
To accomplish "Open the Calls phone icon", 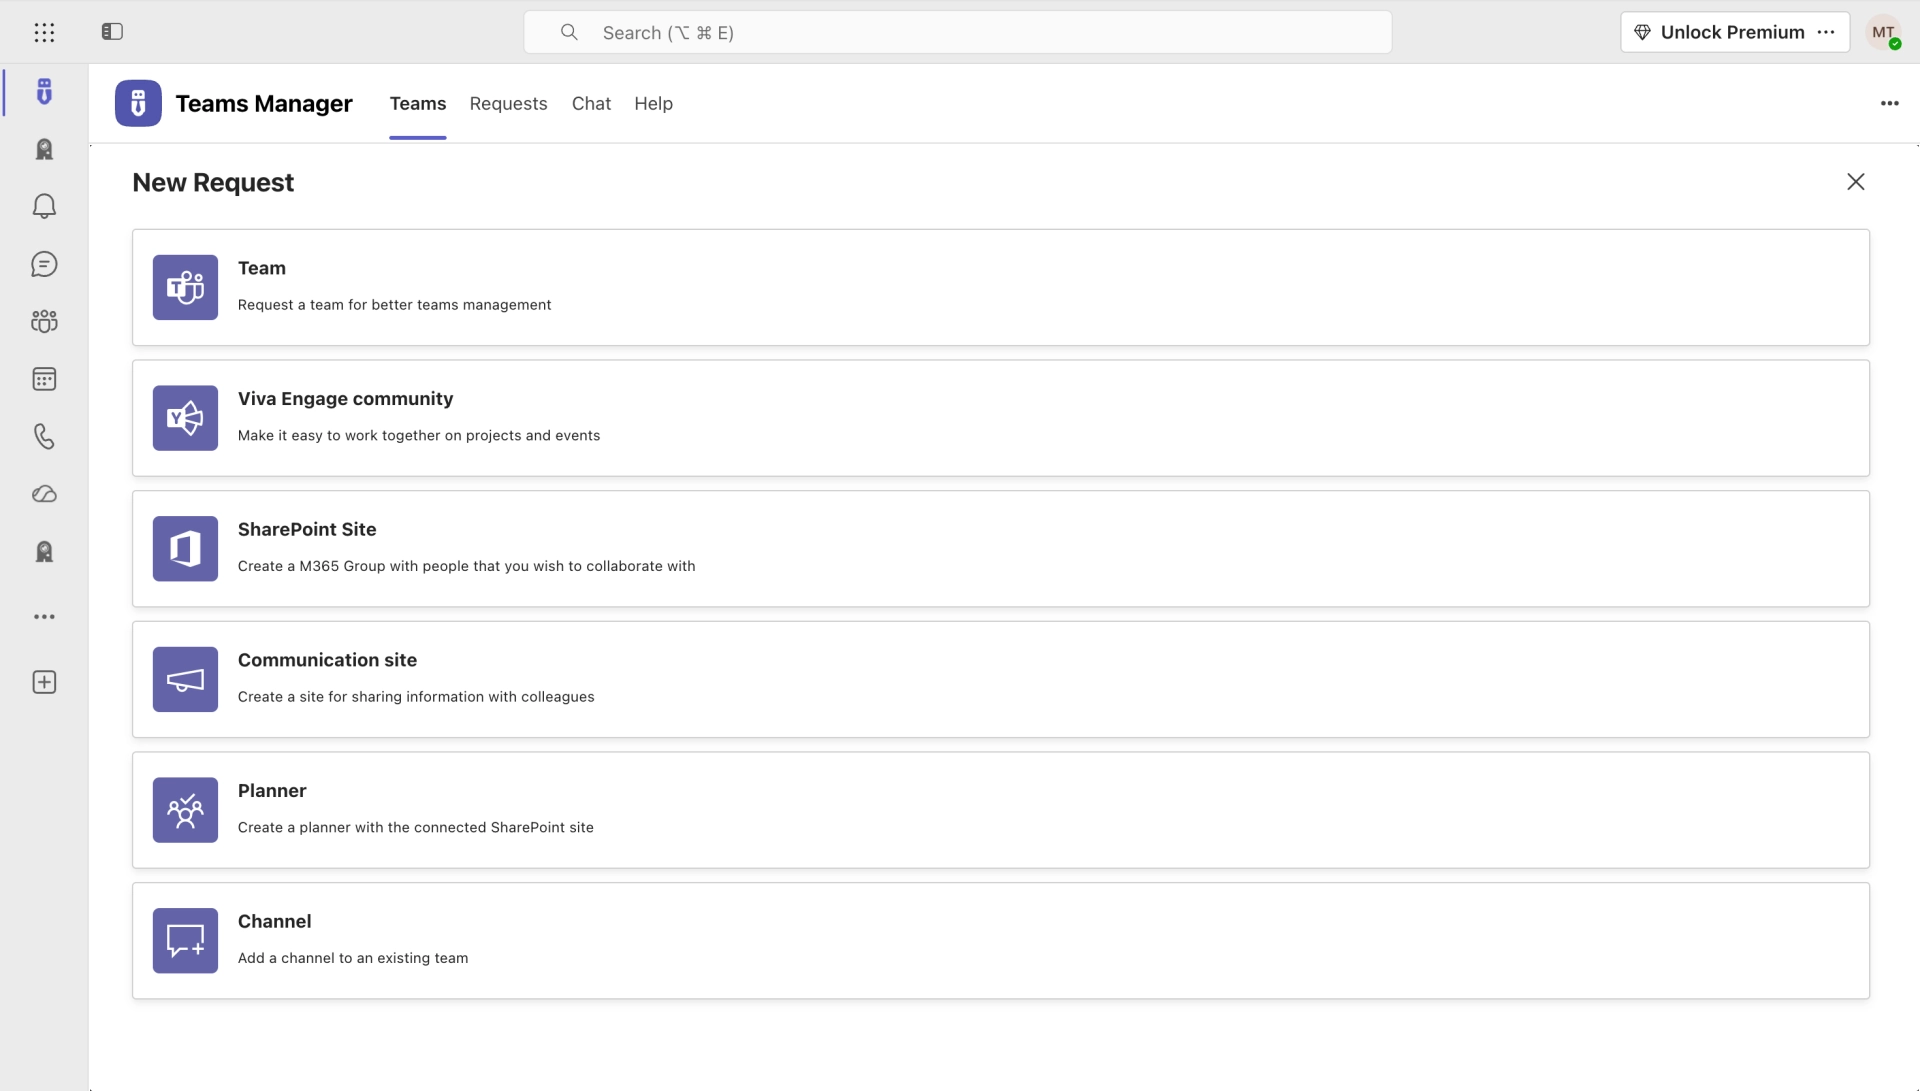I will [x=44, y=436].
